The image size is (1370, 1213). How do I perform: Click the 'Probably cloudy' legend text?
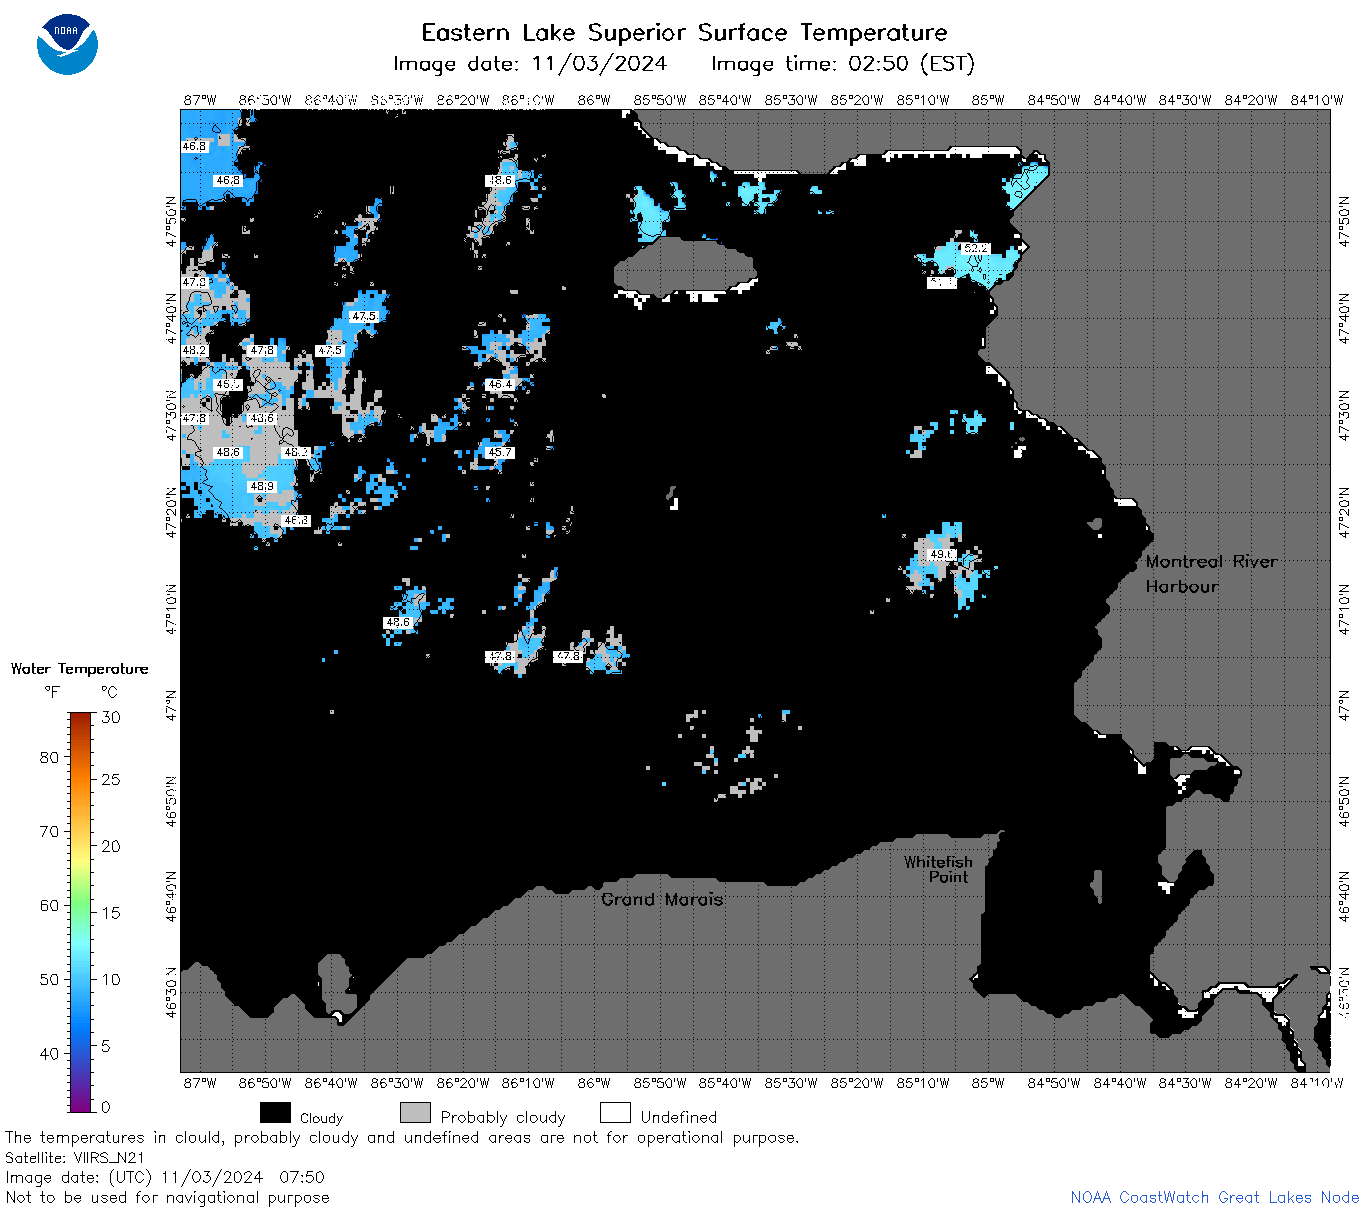(x=503, y=1117)
